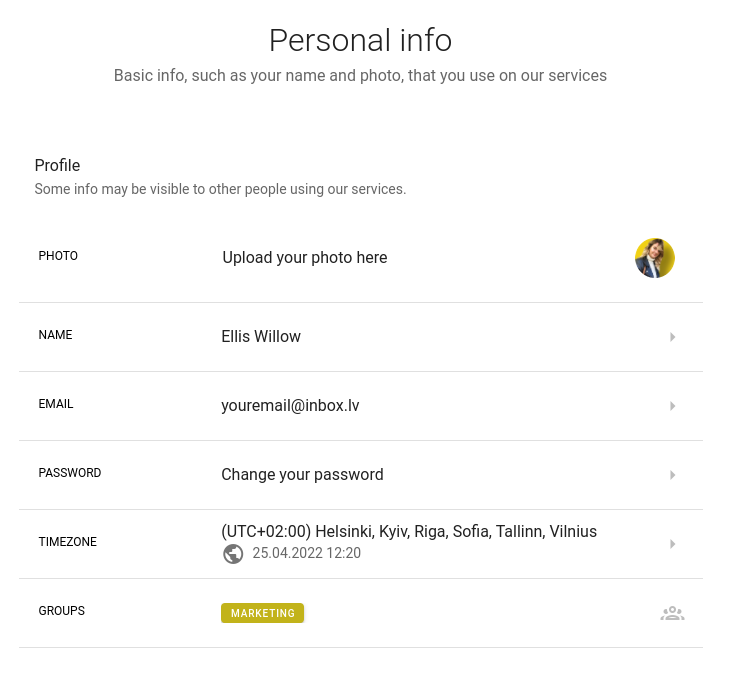The height and width of the screenshot is (693, 745).
Task: Open the Timezone row chevron
Action: click(x=672, y=544)
